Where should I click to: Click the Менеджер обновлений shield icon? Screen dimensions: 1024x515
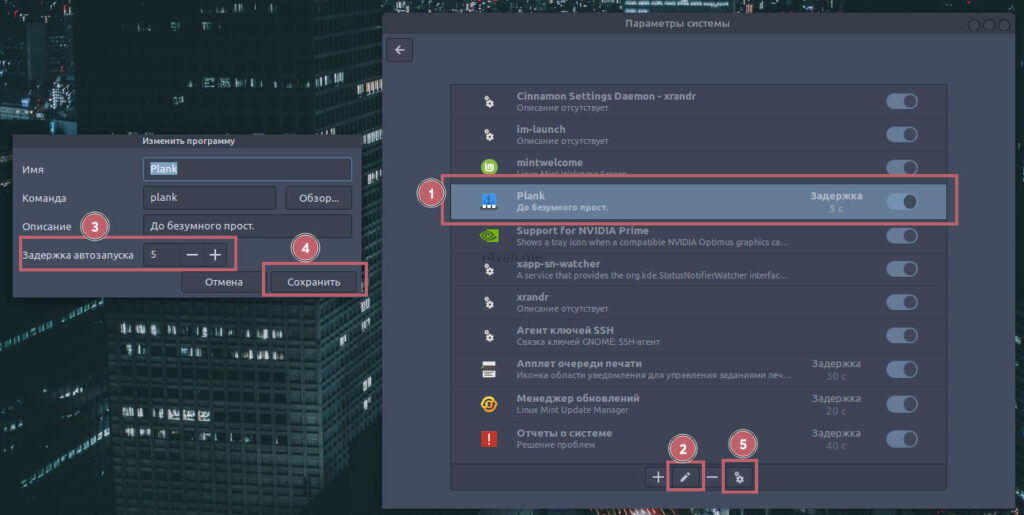(489, 403)
